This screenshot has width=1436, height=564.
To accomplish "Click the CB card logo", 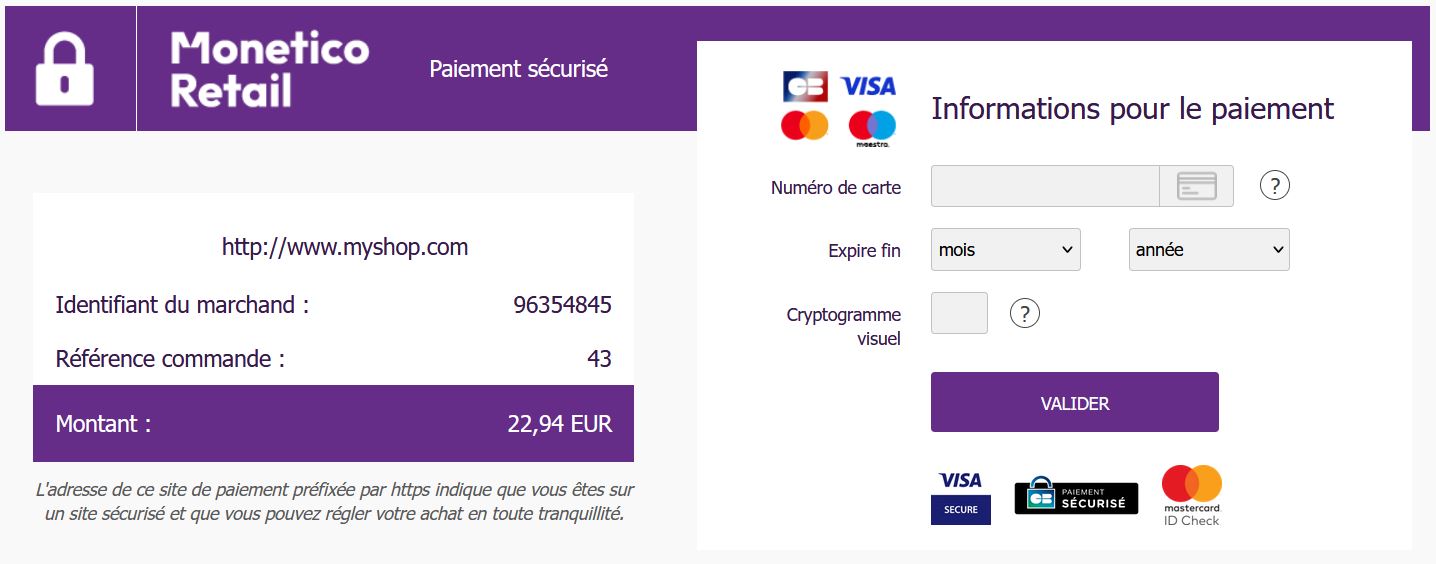I will point(805,87).
